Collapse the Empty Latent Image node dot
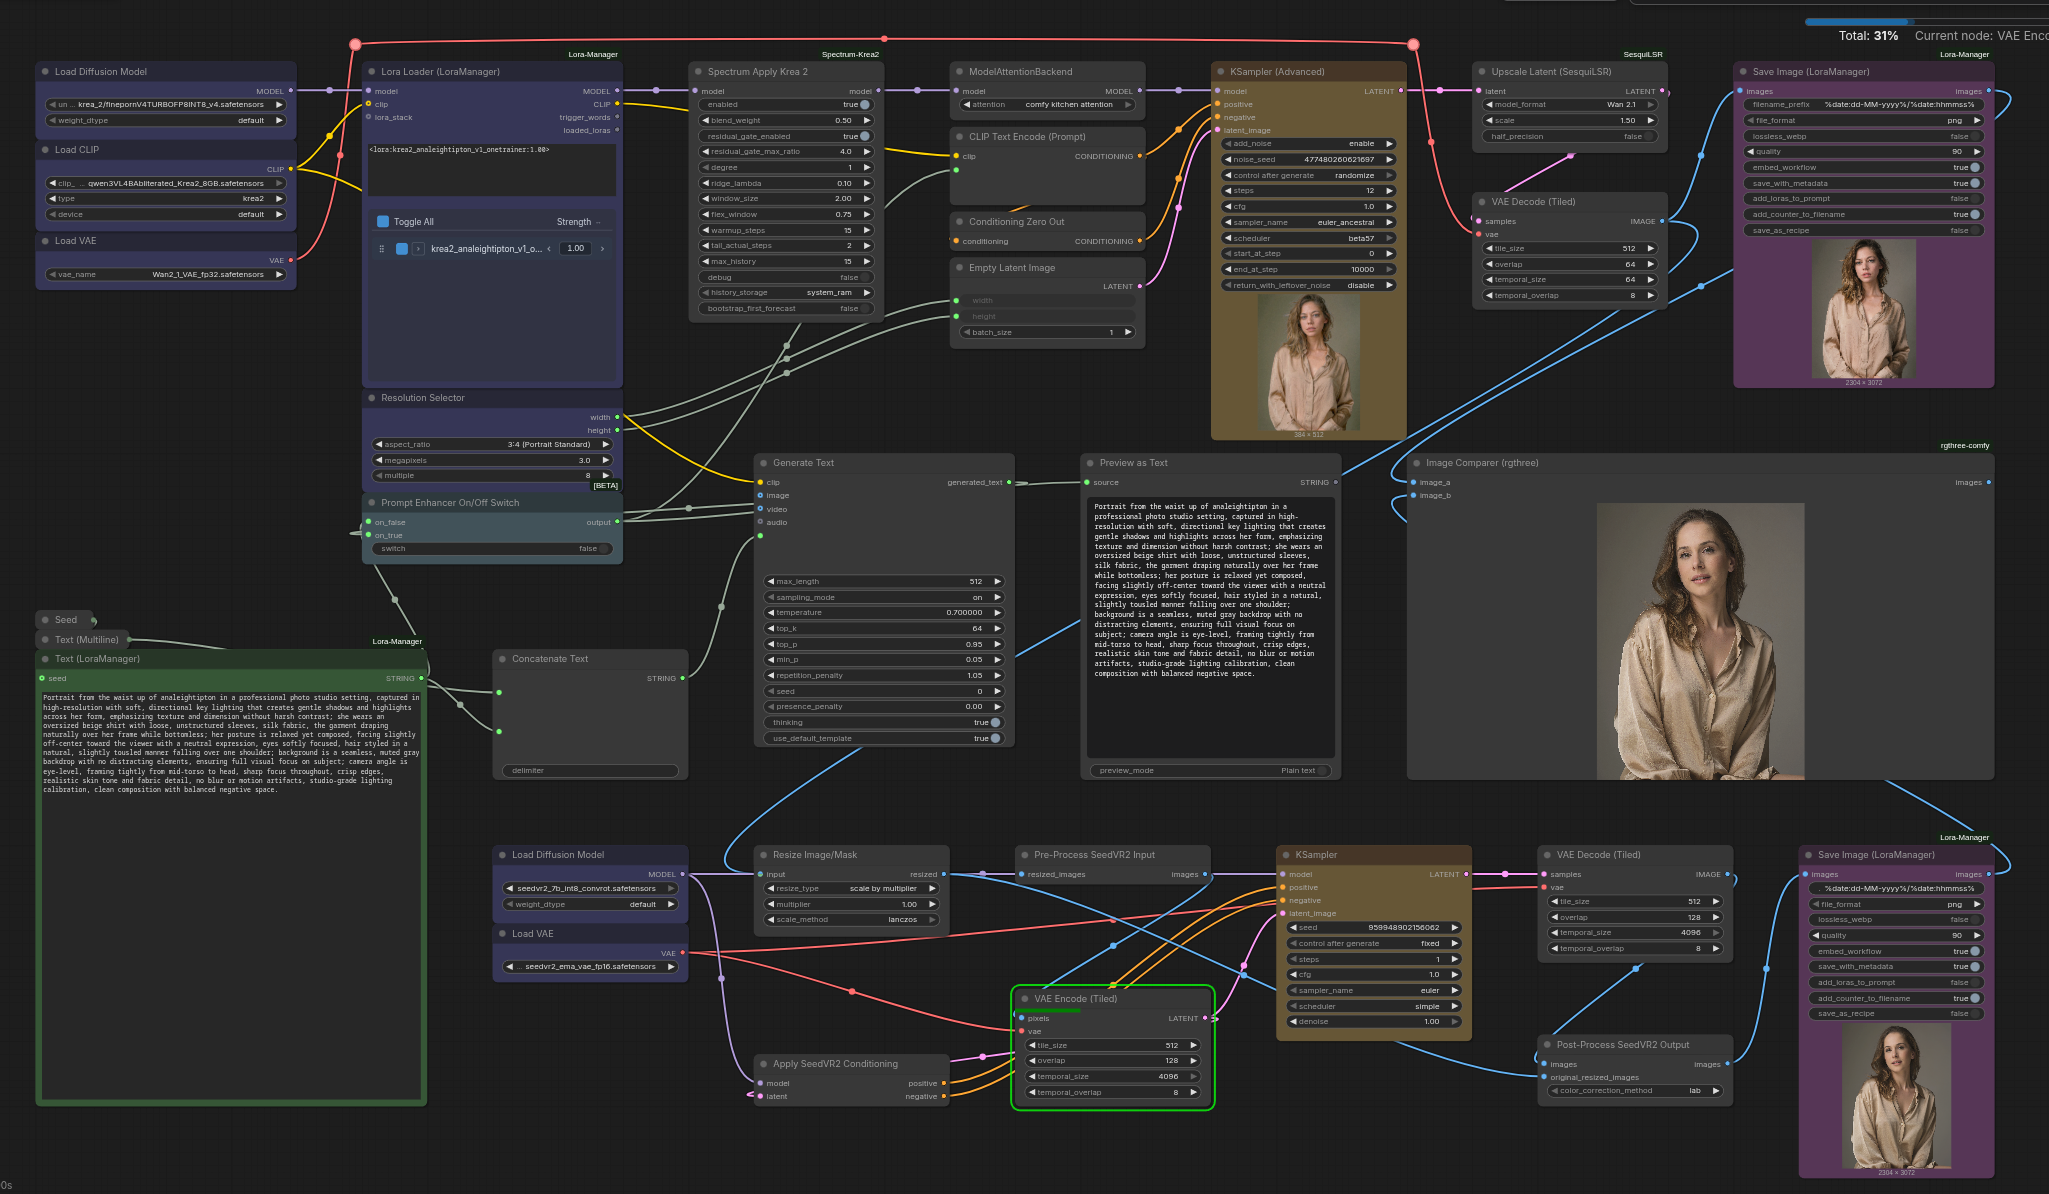This screenshot has width=2049, height=1194. 959,268
